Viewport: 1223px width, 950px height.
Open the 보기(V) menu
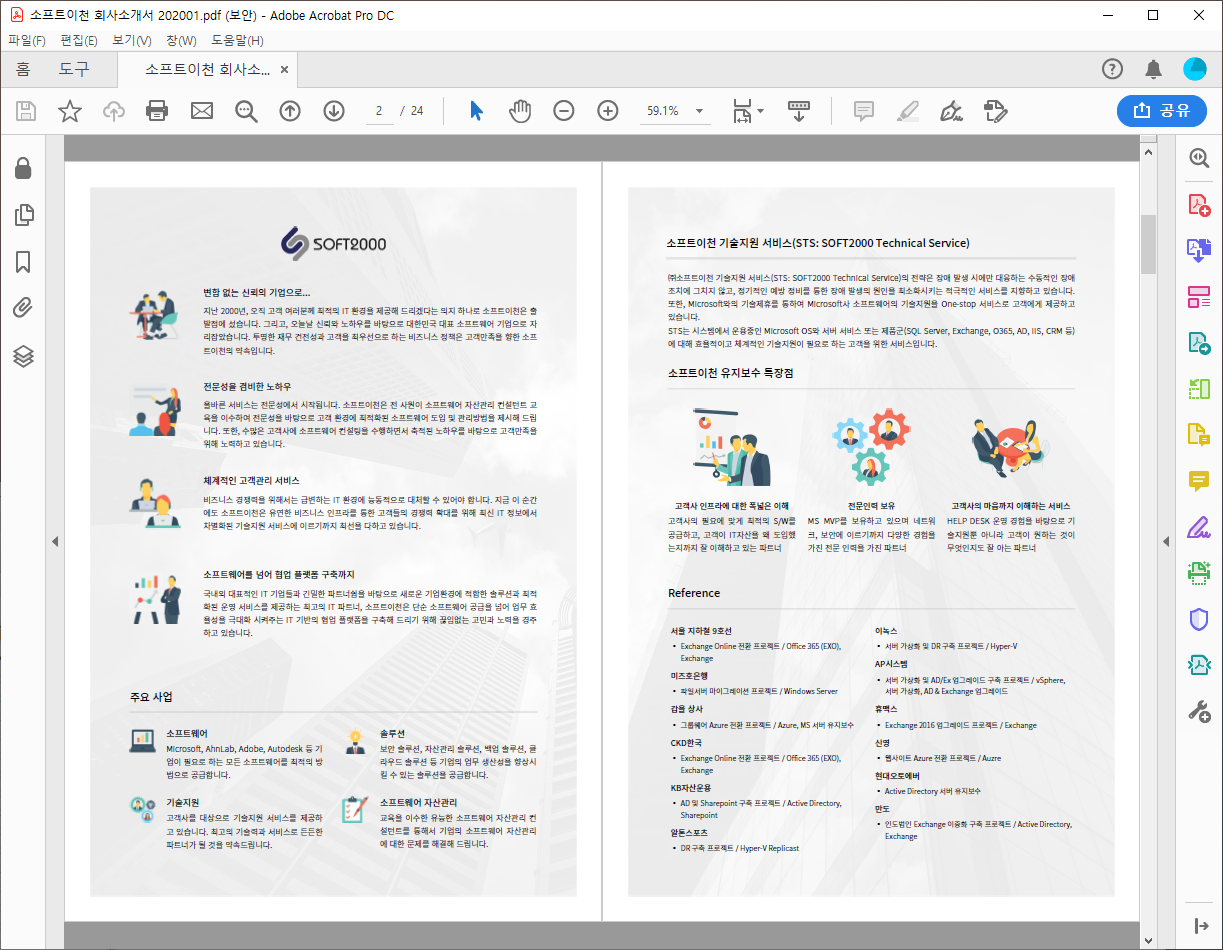coord(132,40)
